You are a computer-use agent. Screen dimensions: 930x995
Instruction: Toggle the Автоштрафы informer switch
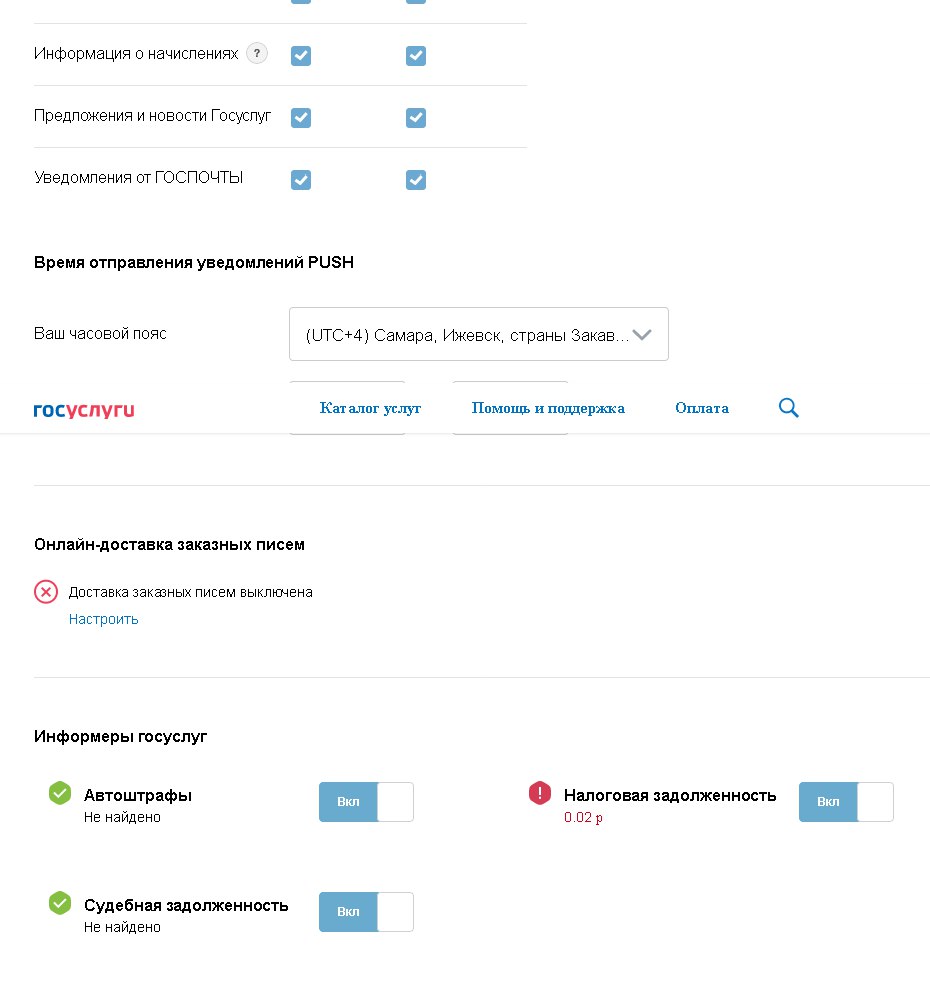click(366, 802)
